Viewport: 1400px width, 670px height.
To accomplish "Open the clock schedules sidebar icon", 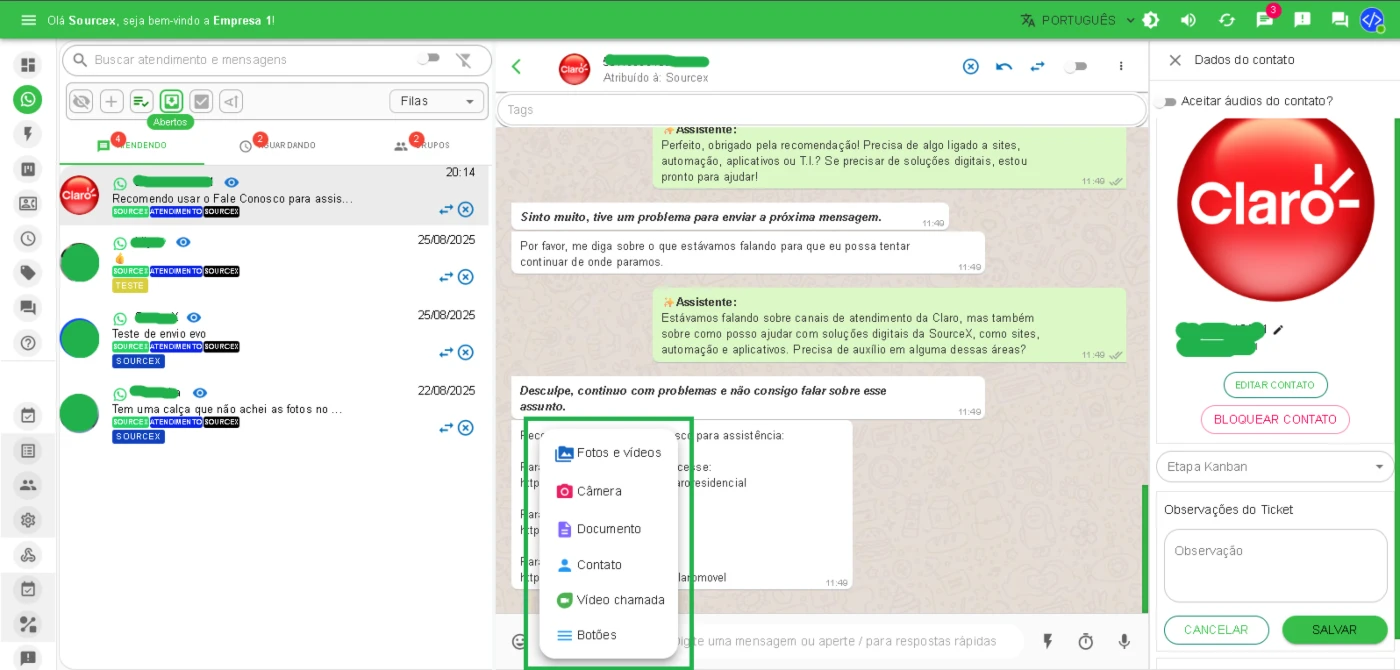I will tap(28, 238).
